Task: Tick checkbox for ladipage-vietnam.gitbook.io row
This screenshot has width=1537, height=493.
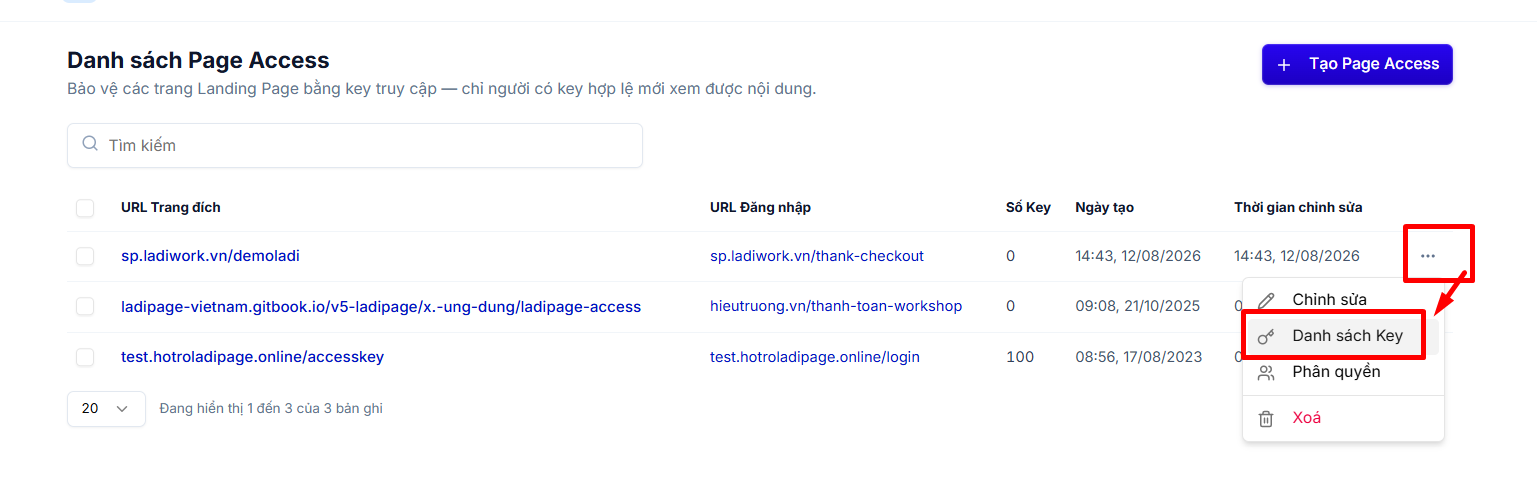Action: click(85, 307)
